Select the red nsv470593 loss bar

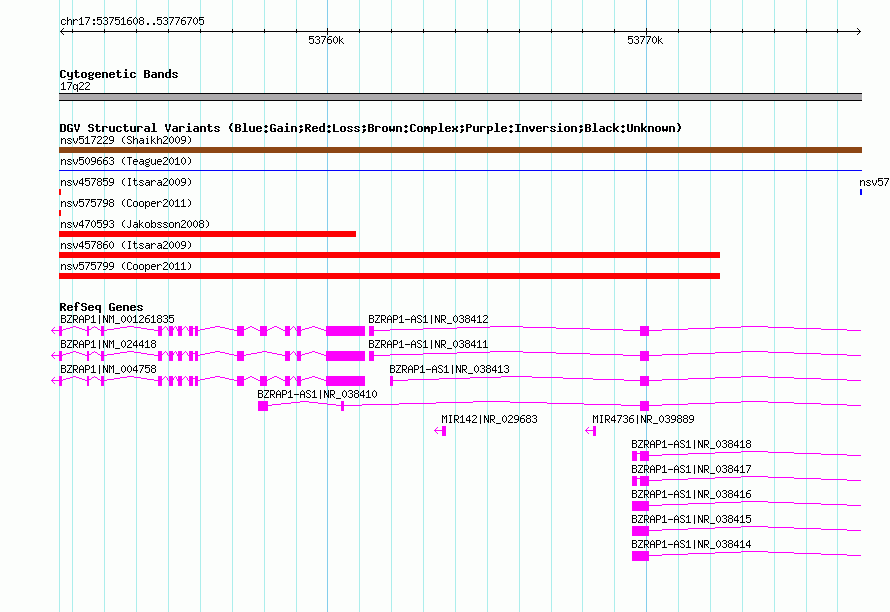[x=207, y=234]
